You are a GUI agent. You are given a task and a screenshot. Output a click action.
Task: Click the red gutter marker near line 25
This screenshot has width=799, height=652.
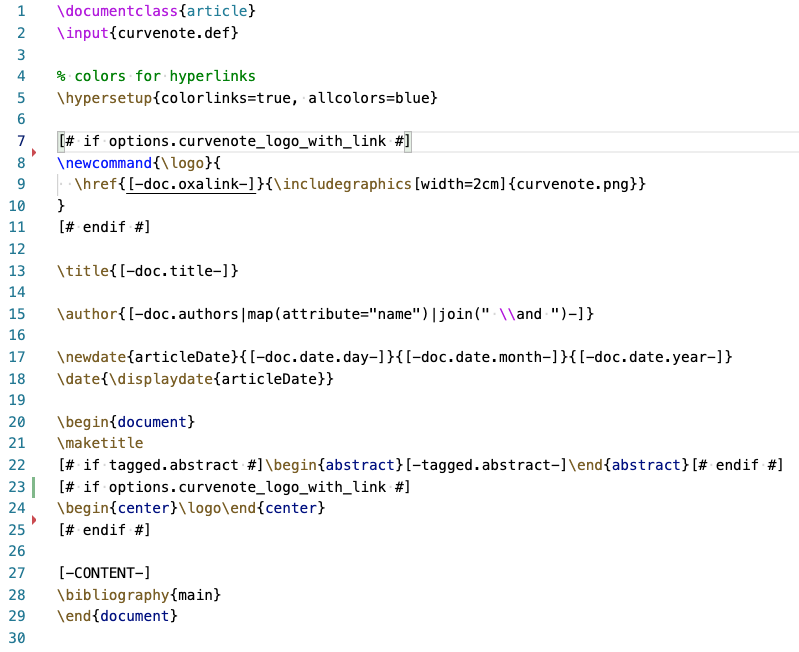pos(35,518)
